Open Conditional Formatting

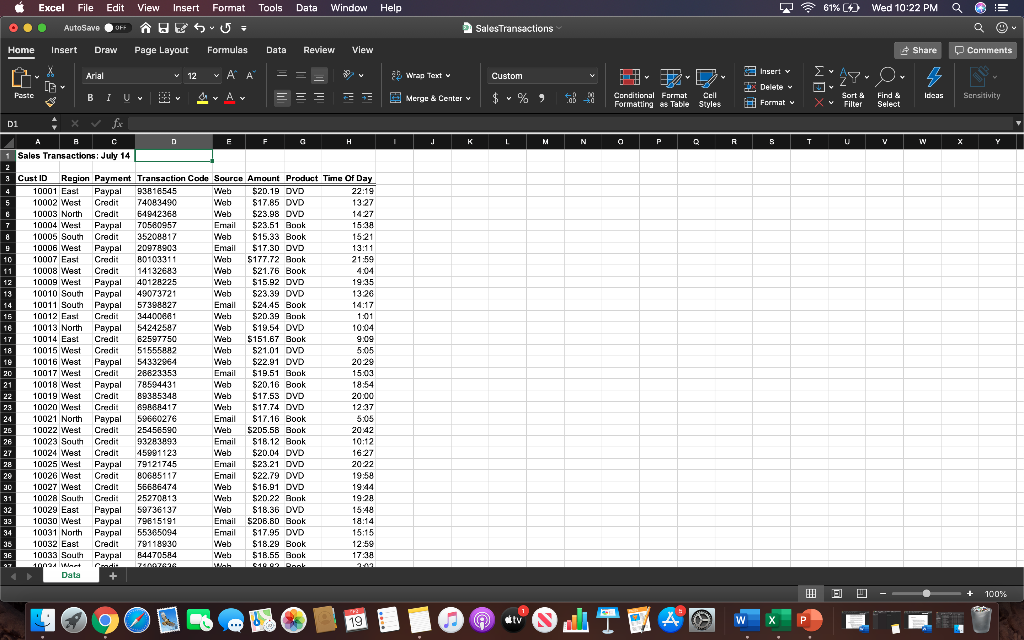[x=633, y=88]
